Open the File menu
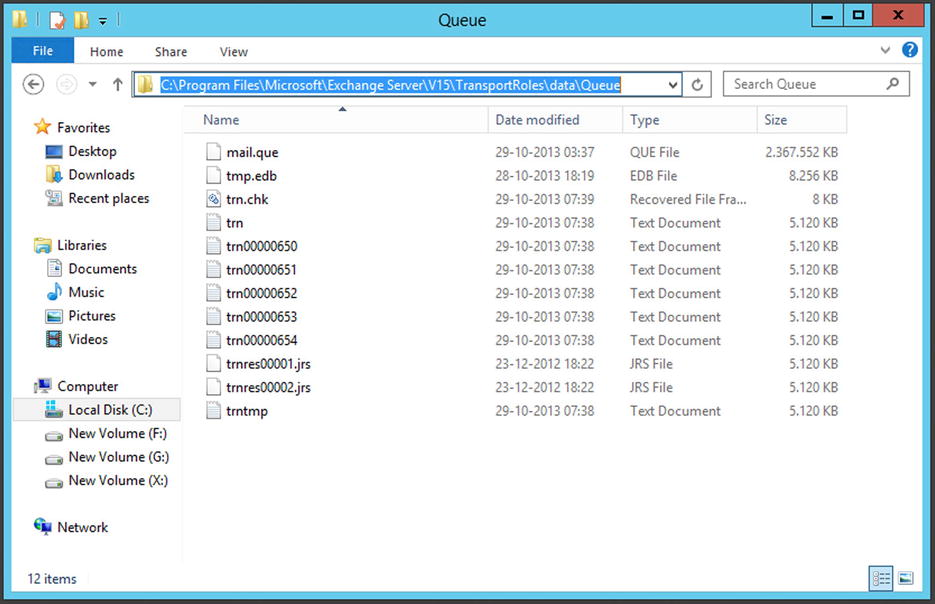Viewport: 935px width, 604px height. coord(42,51)
